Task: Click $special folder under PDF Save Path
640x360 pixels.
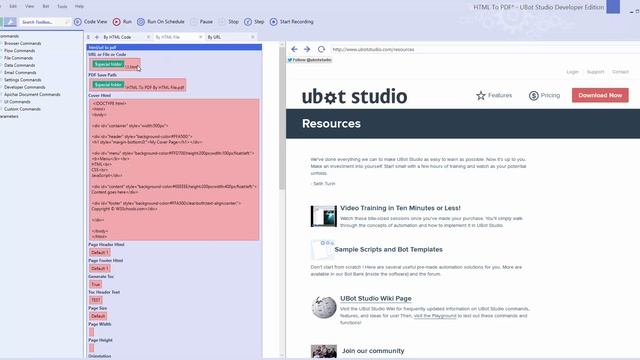Action: pyautogui.click(x=108, y=84)
